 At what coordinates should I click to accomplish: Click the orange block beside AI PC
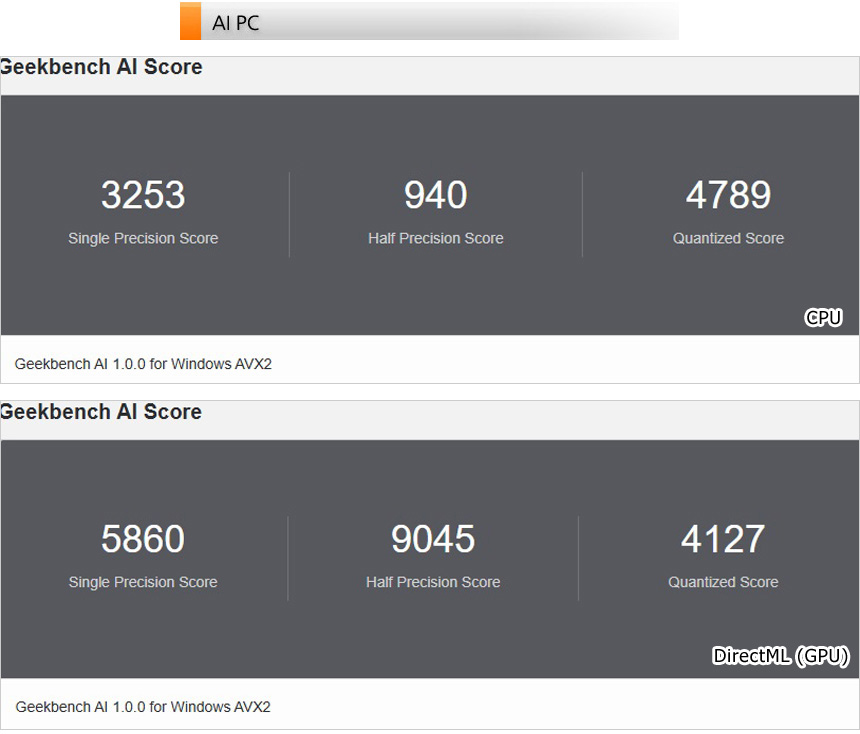(x=190, y=22)
